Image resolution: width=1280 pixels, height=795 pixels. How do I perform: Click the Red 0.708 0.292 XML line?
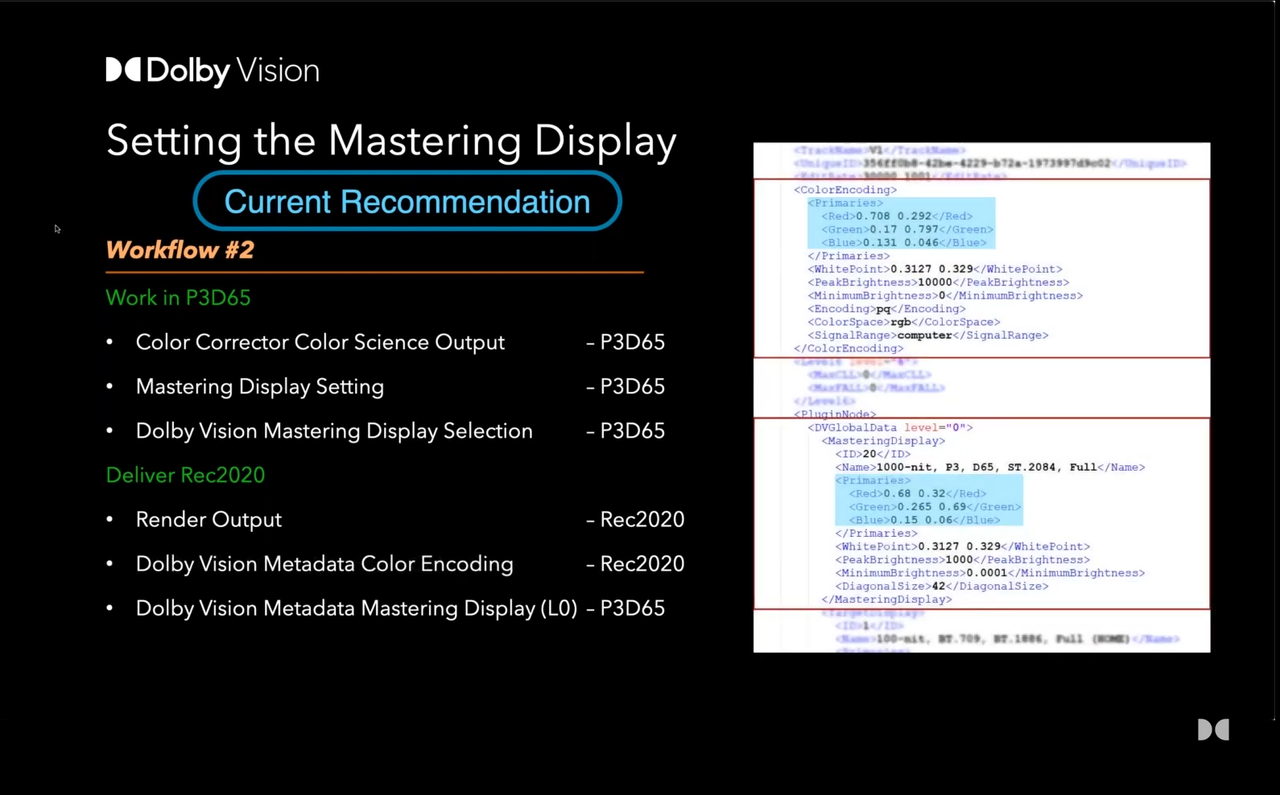[897, 216]
